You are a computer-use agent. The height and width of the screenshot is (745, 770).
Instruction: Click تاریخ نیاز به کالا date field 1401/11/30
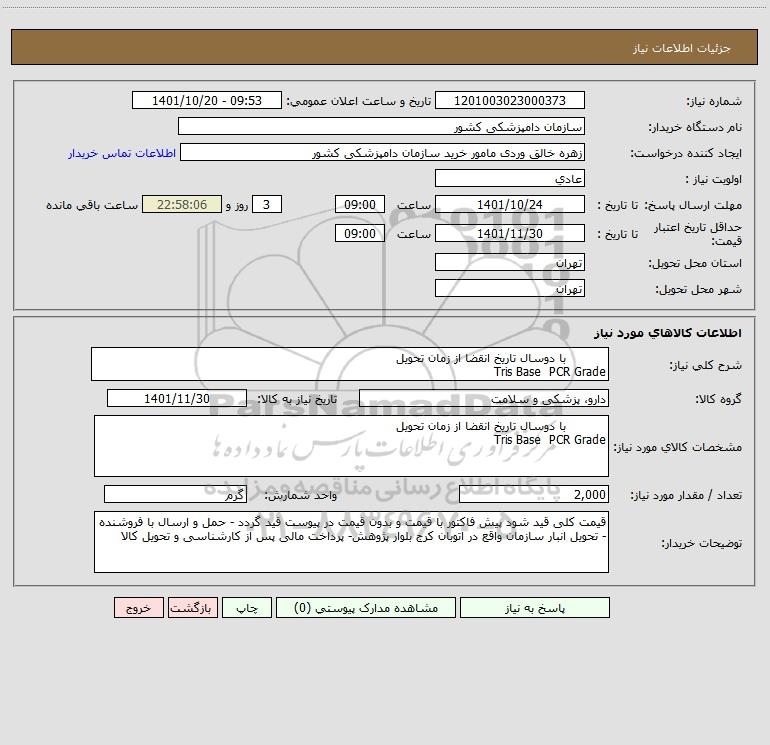pyautogui.click(x=177, y=398)
